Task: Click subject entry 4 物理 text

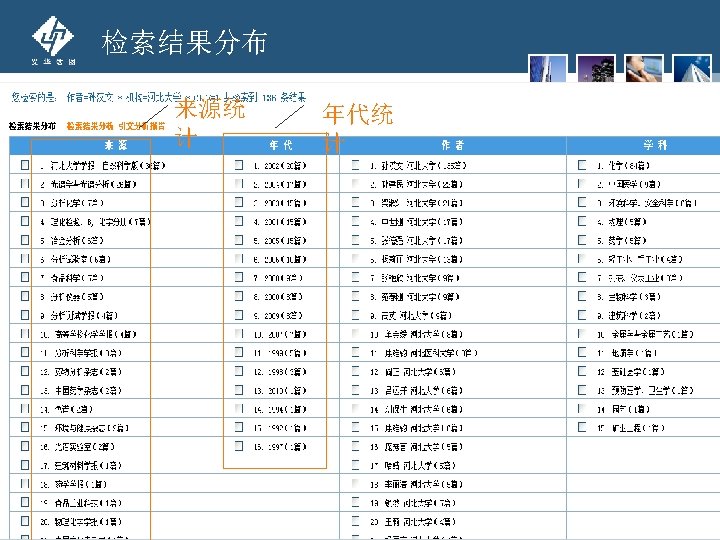Action: point(627,222)
